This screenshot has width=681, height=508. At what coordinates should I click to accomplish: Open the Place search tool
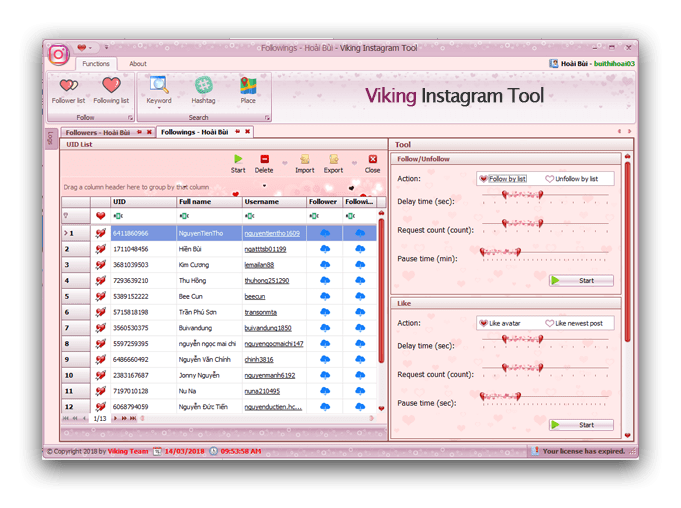coord(248,91)
